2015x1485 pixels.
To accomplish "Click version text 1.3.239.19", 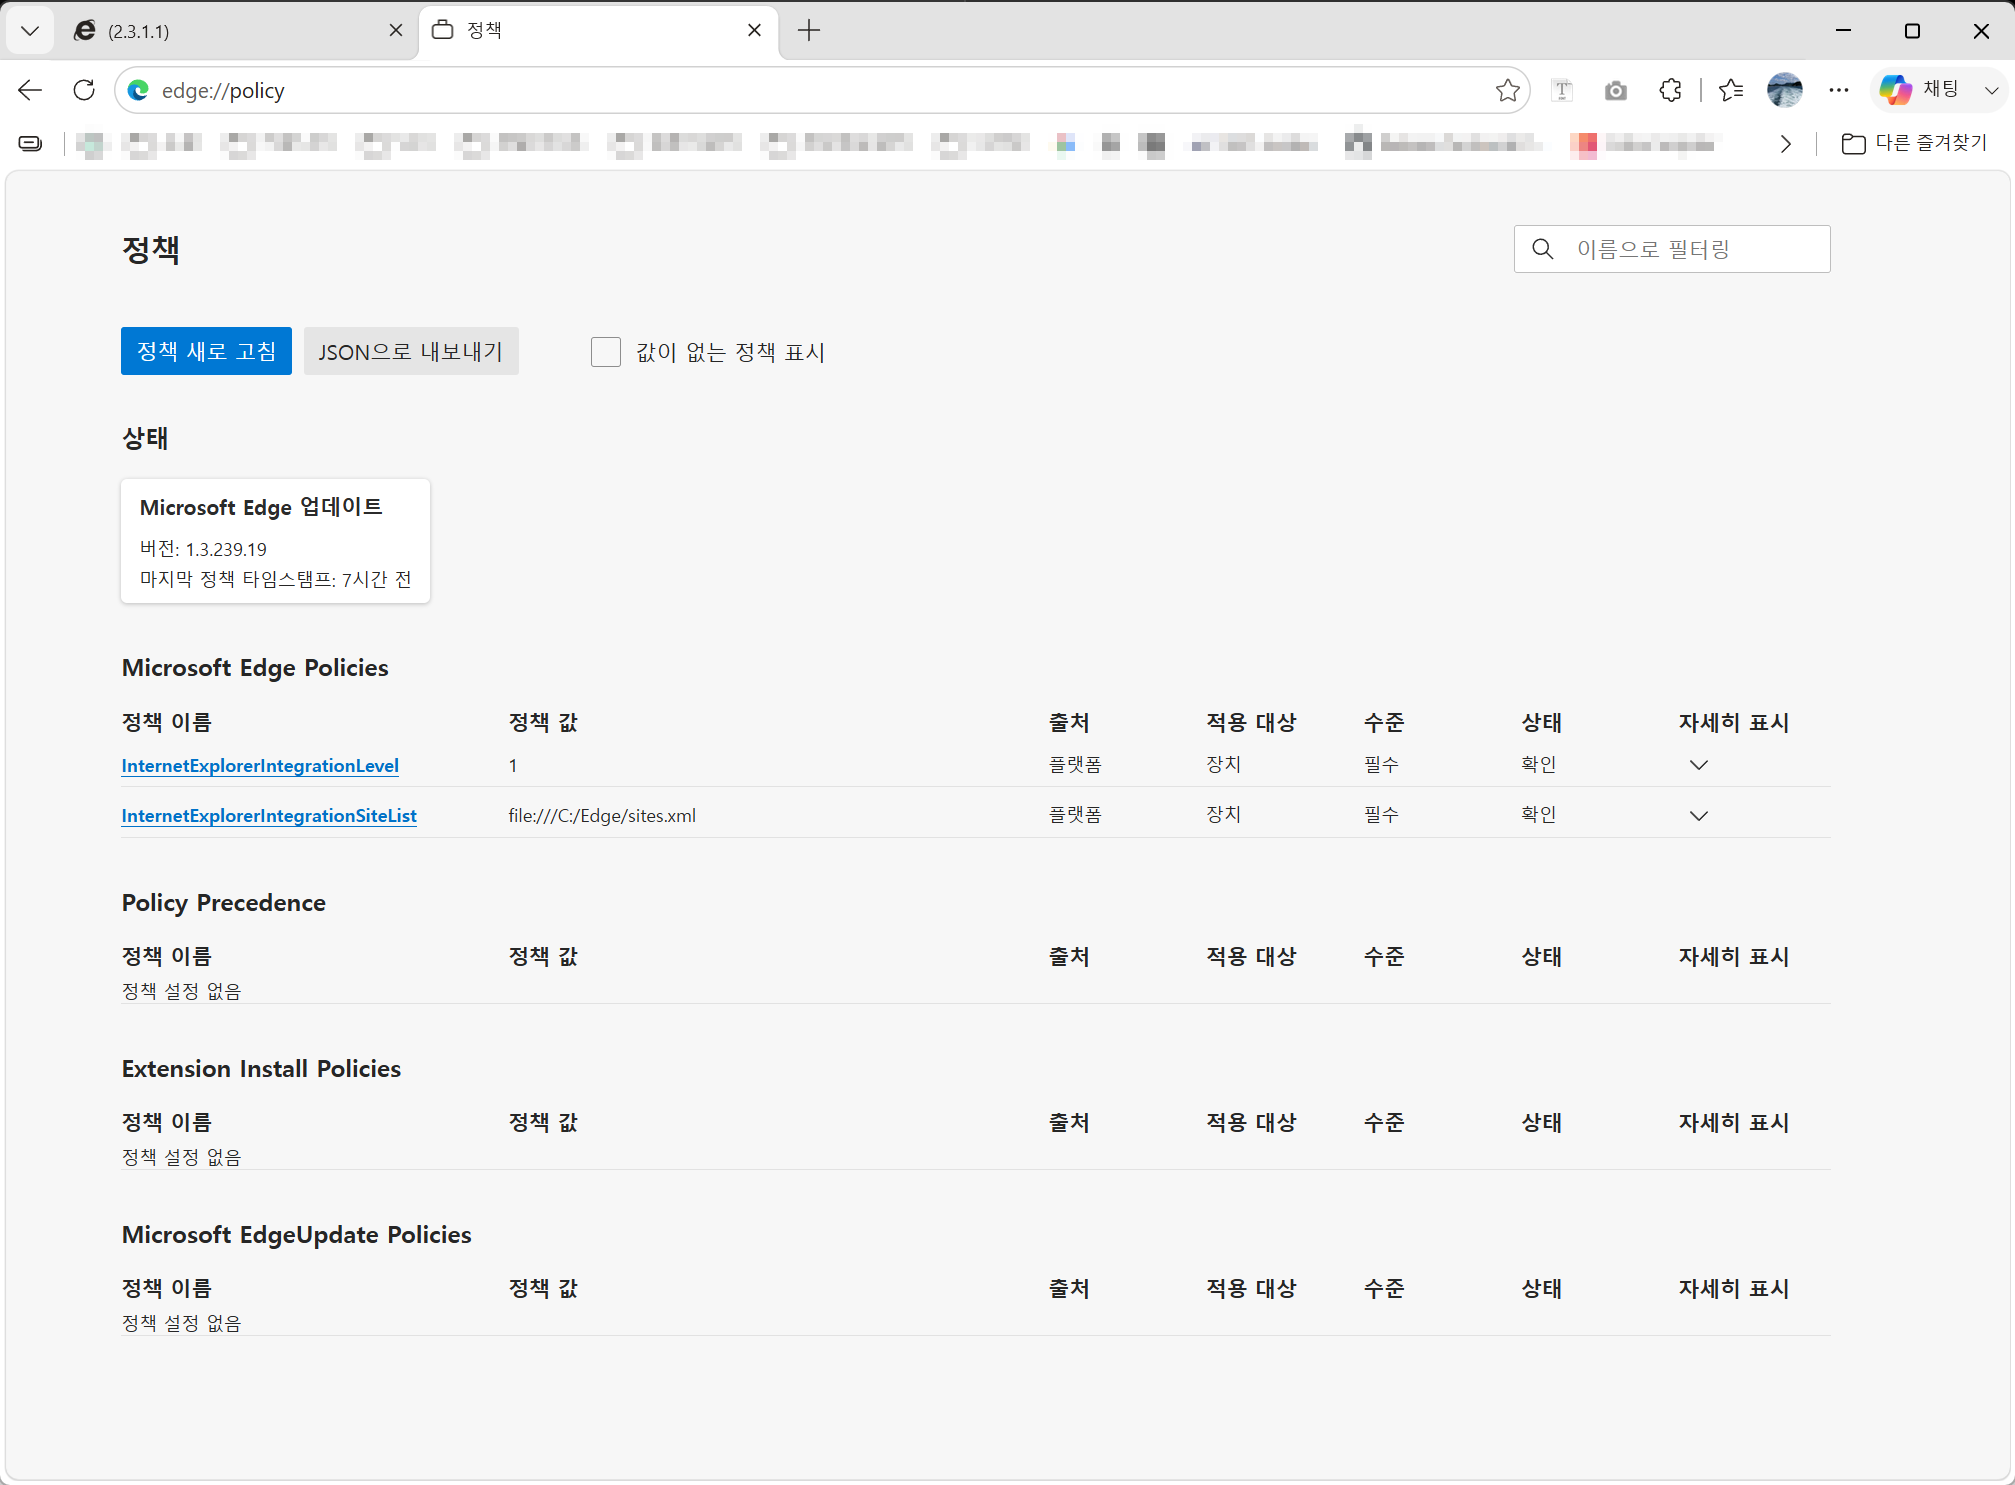I will tap(226, 549).
